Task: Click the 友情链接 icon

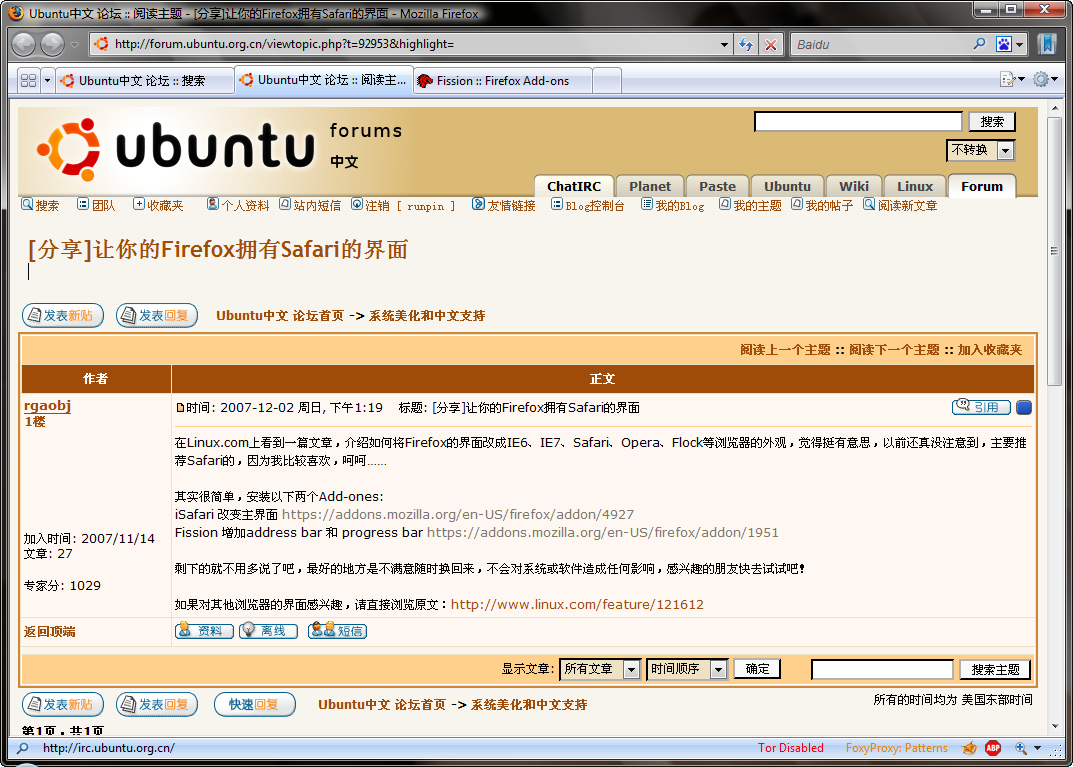Action: point(478,204)
